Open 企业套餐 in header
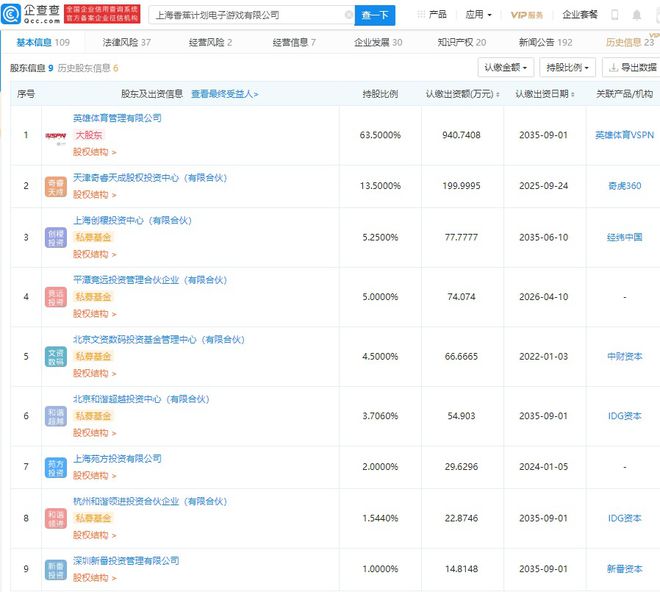This screenshot has height=592, width=660. point(580,15)
